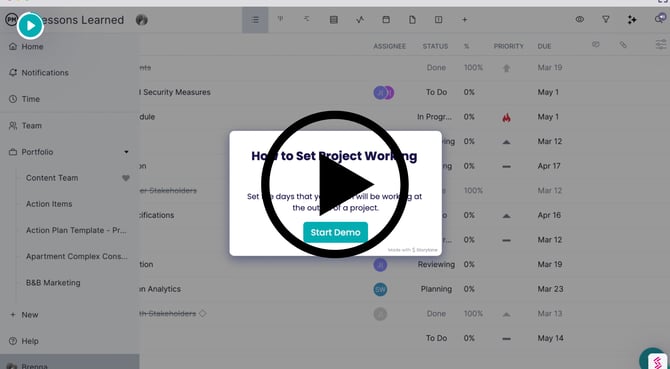The image size is (670, 369).
Task: Create new item with + New
Action: [24, 315]
